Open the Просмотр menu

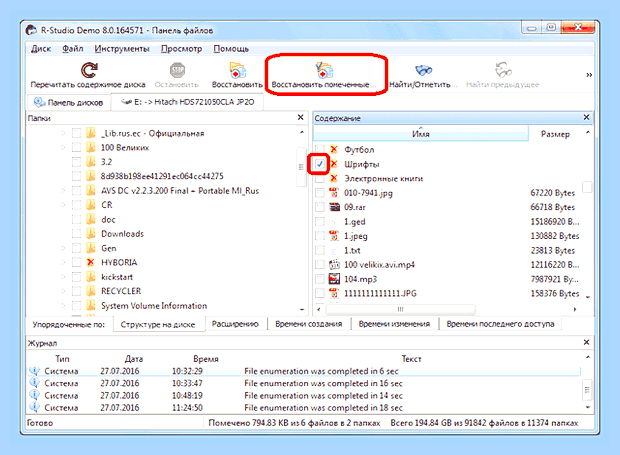[181, 49]
